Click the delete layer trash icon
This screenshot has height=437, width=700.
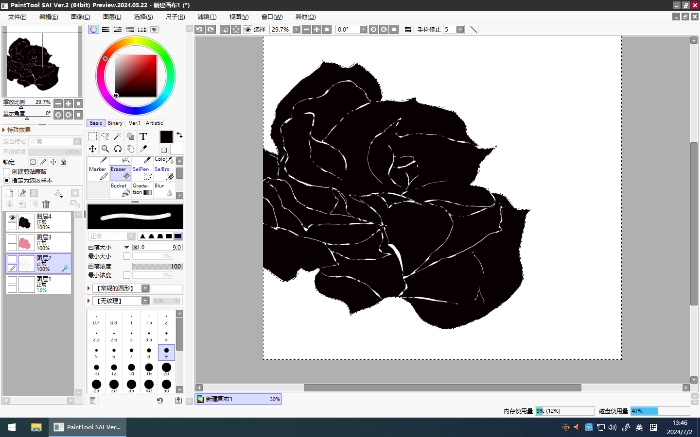(x=45, y=204)
